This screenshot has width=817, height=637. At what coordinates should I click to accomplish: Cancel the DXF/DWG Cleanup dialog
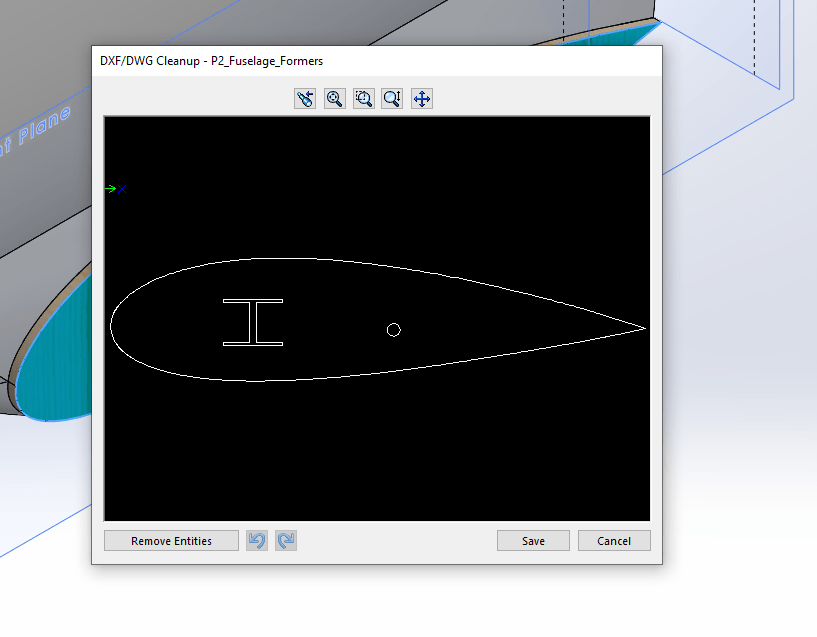coord(614,541)
